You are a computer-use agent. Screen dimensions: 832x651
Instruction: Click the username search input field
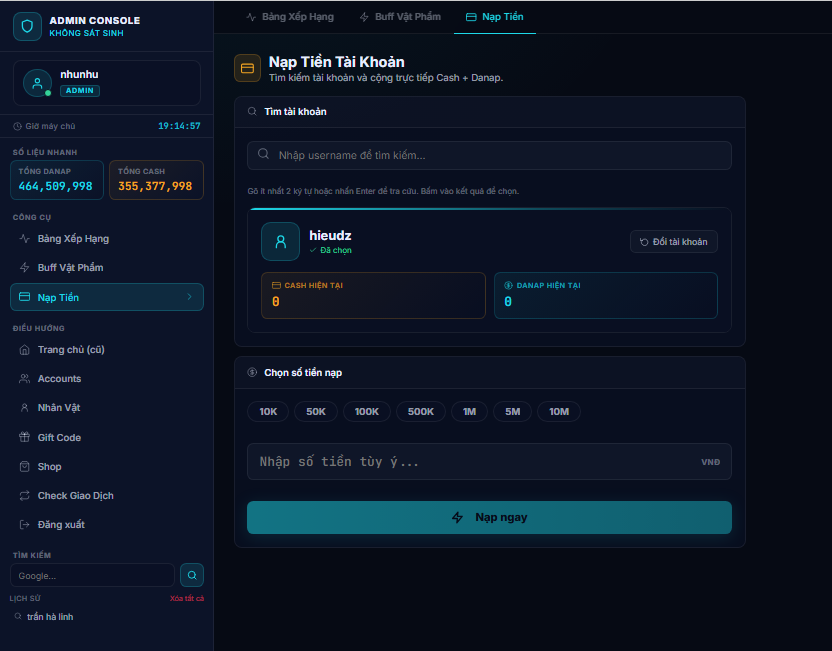click(x=489, y=155)
